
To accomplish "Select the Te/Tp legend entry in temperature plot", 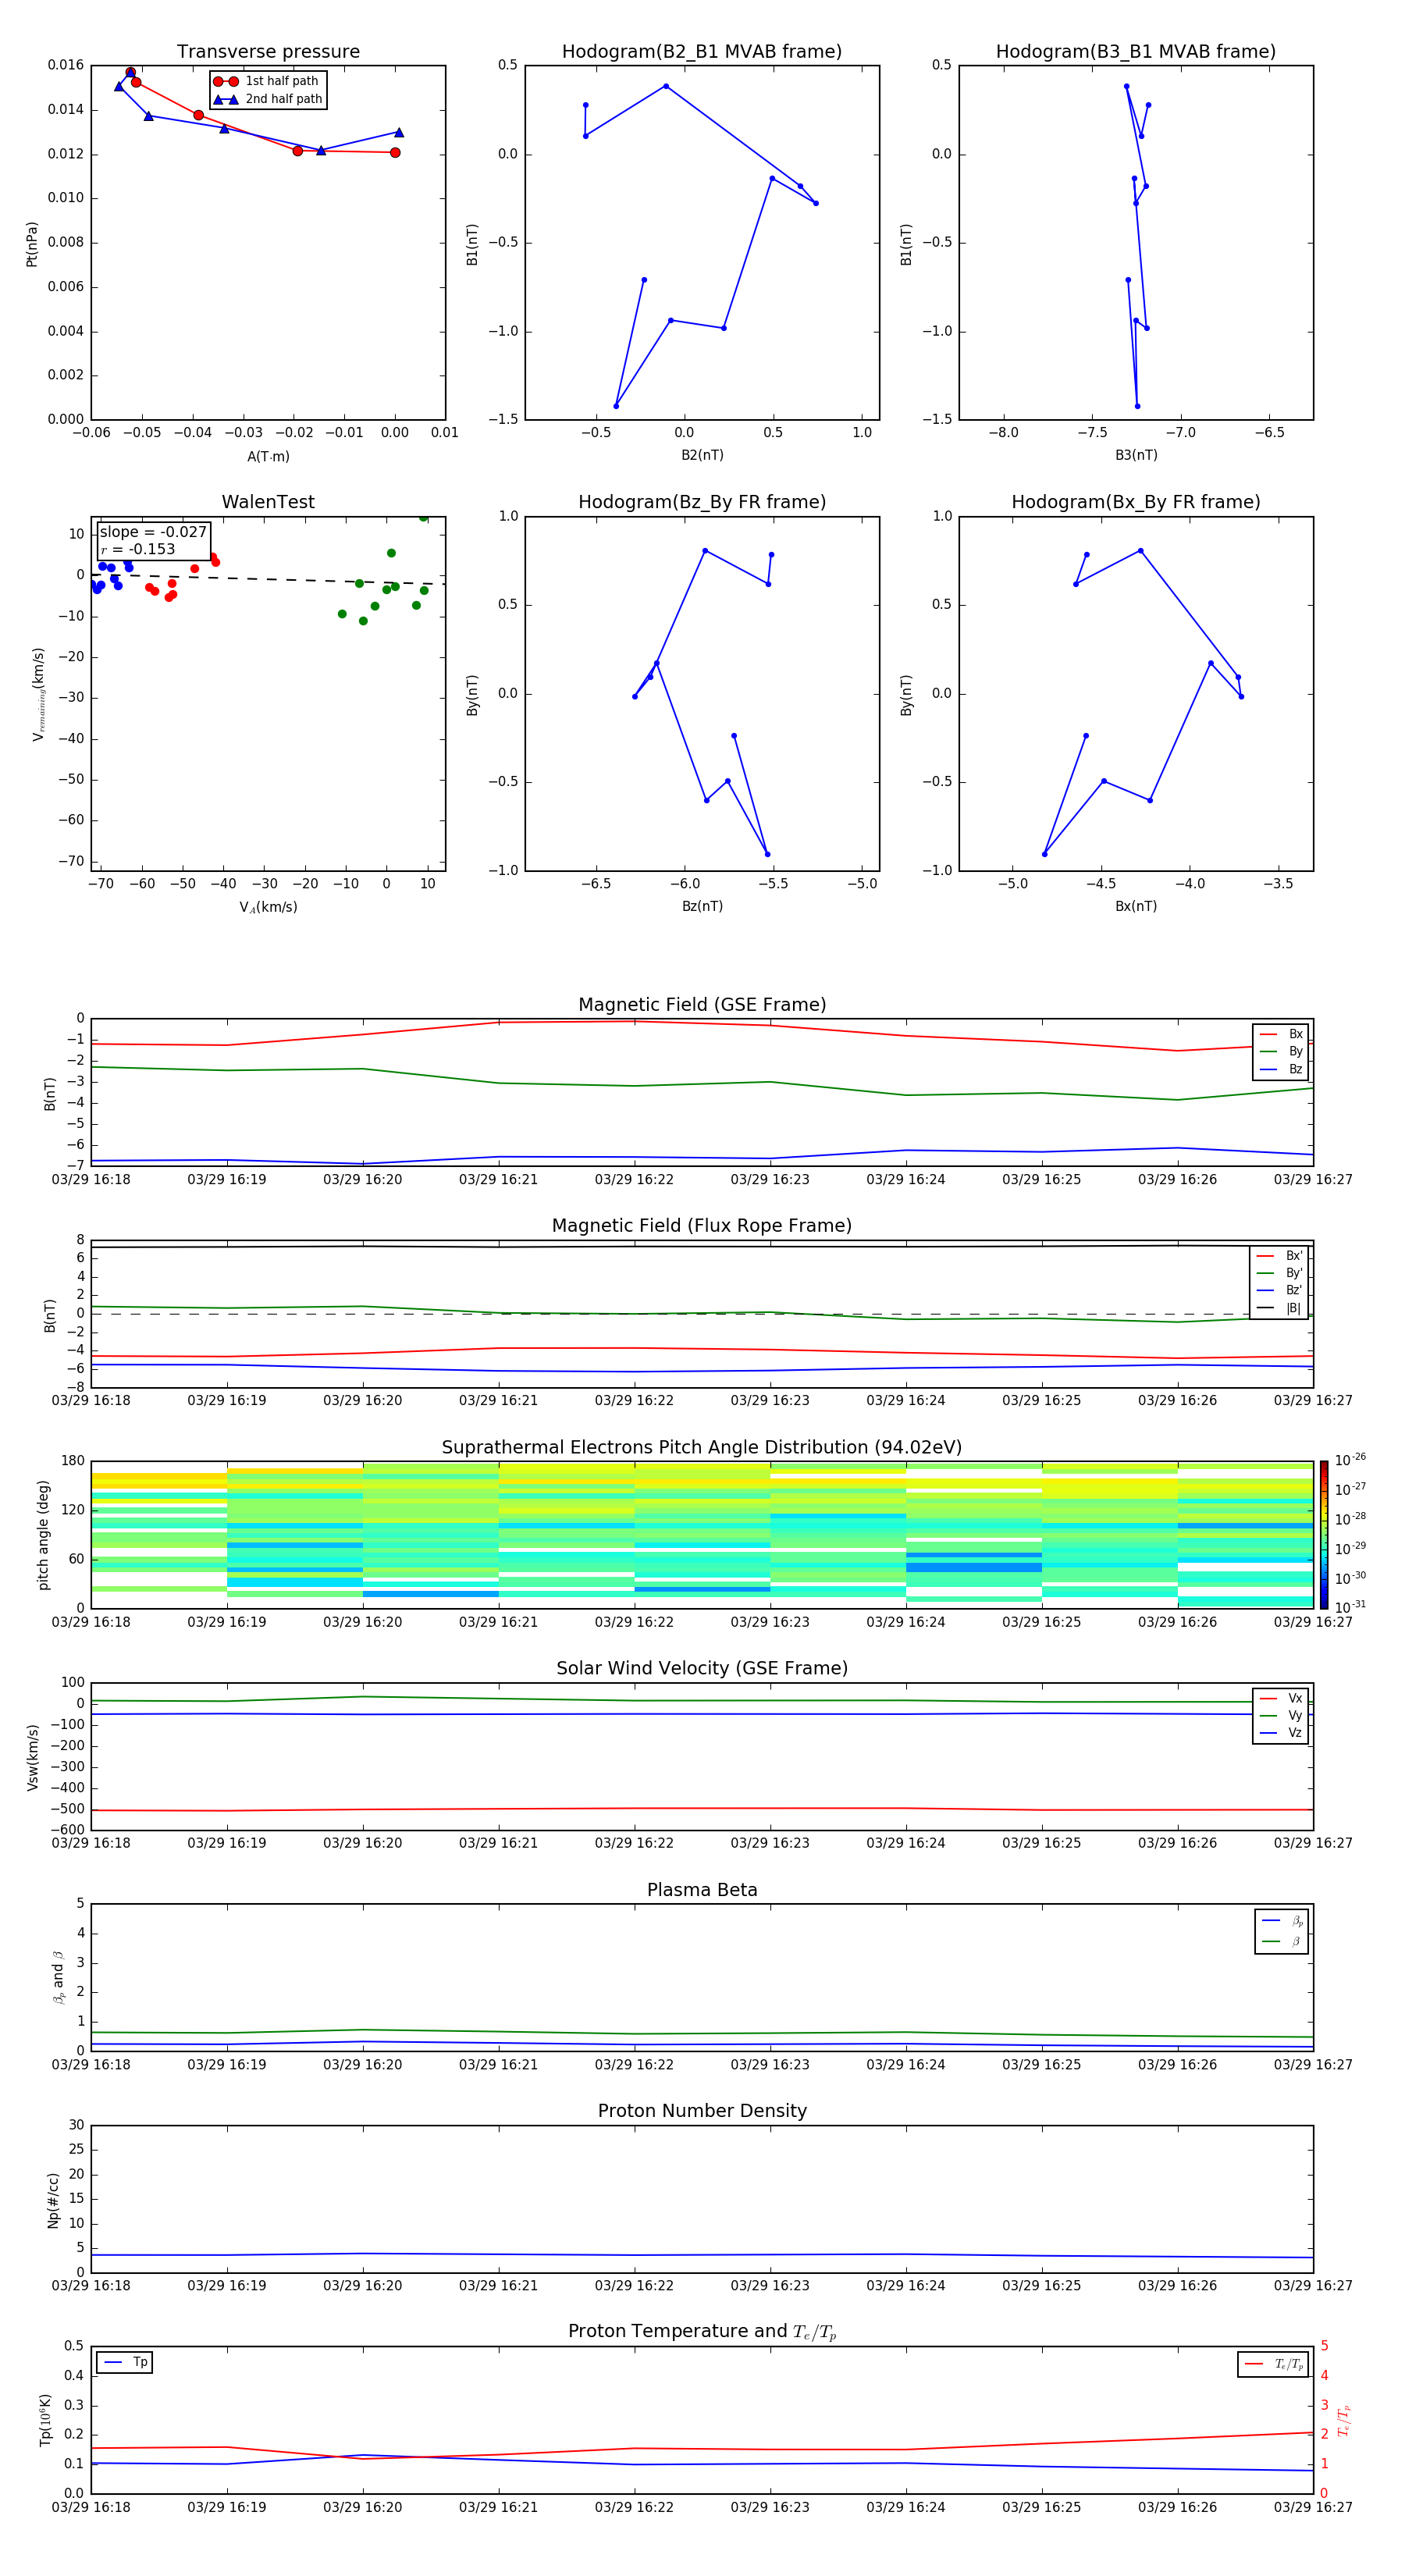I will click(x=1273, y=2364).
